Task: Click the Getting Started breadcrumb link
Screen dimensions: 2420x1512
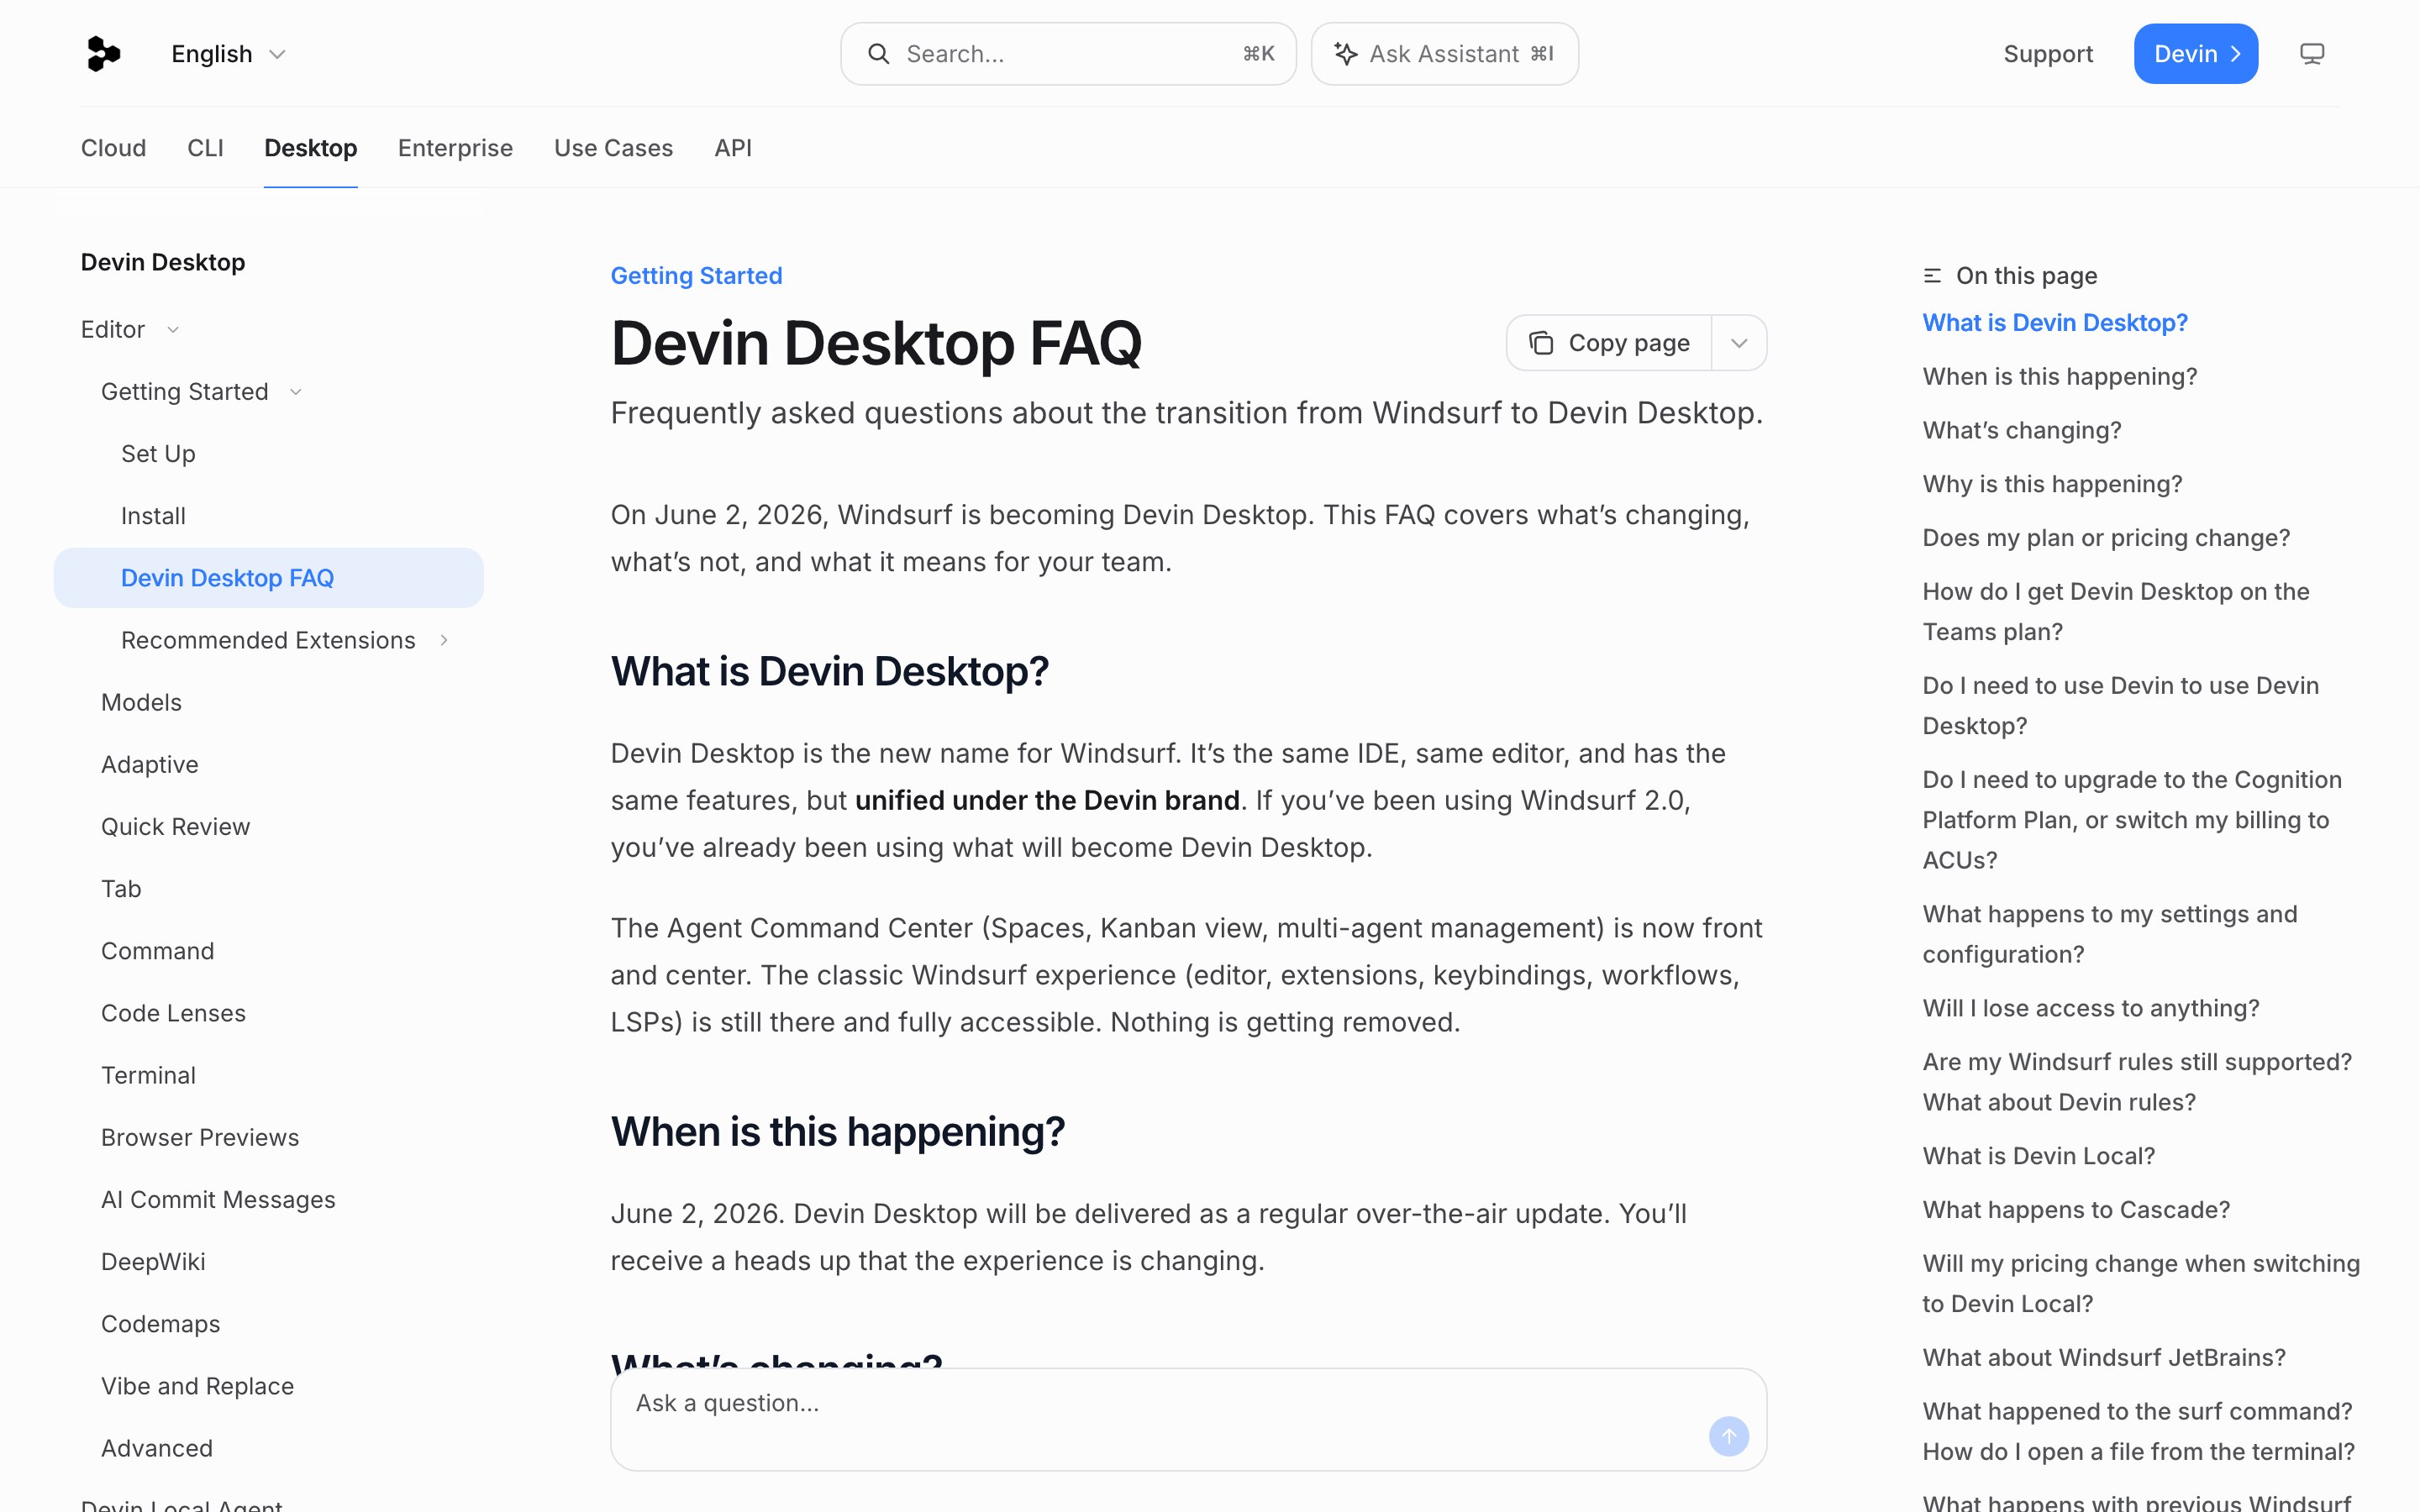Action: coord(696,276)
